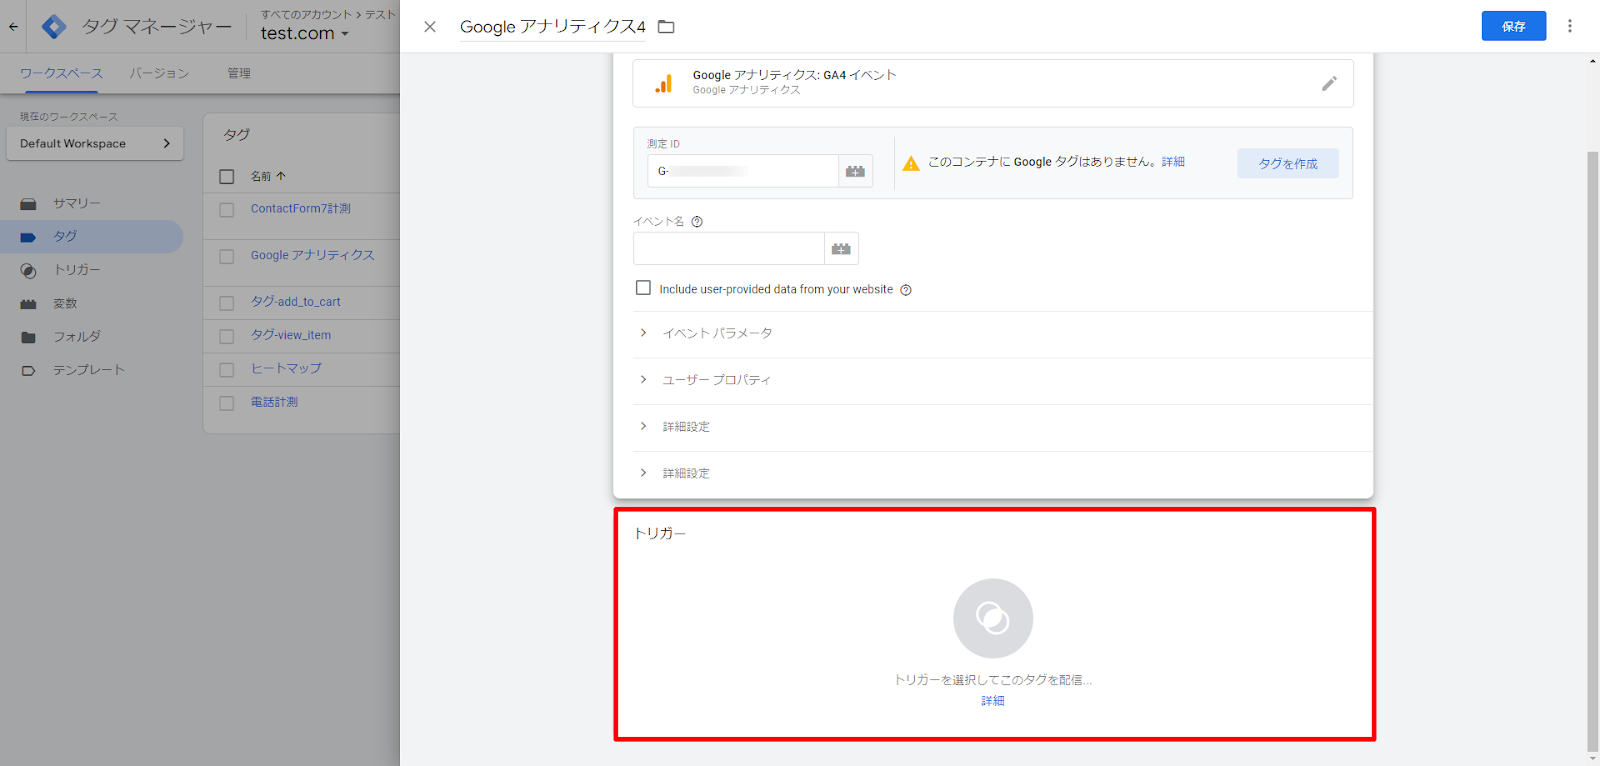Tick the ContactForm7計測 row checkbox

(x=227, y=210)
